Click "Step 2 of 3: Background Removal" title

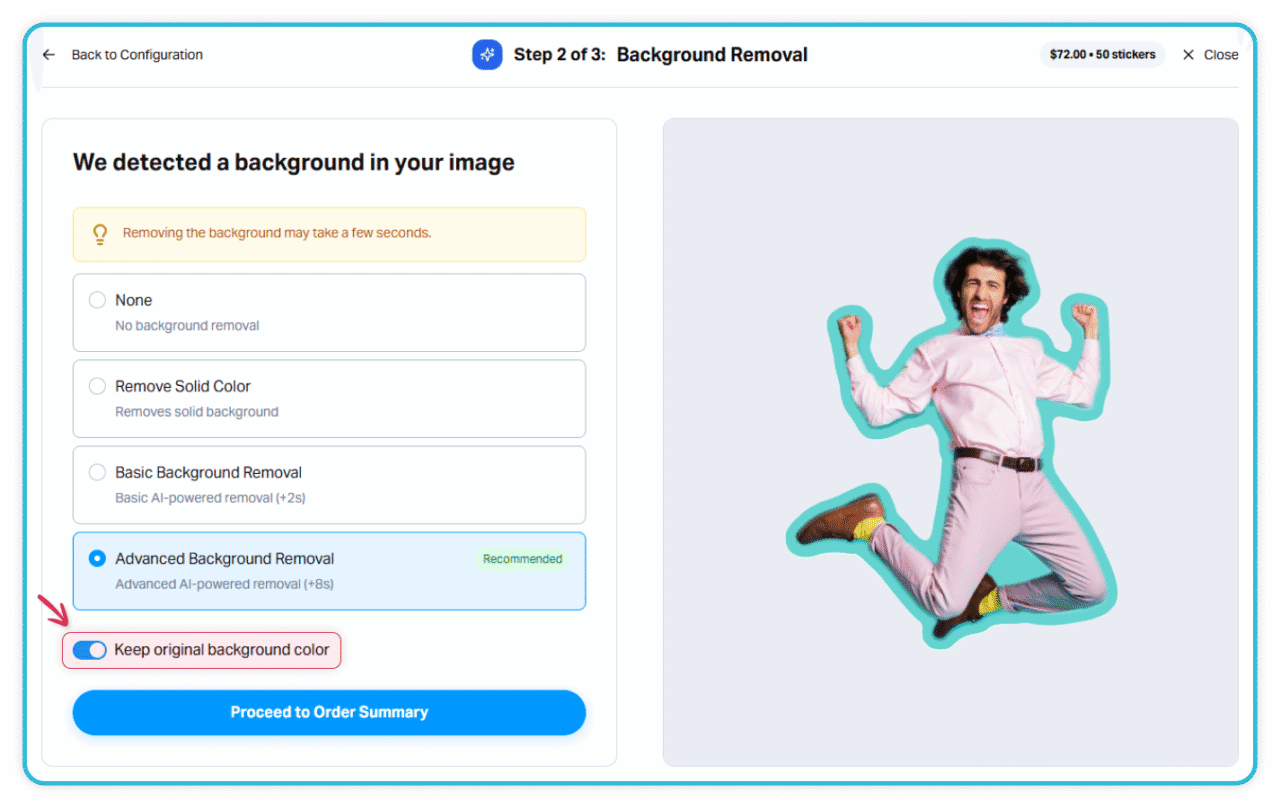[661, 55]
